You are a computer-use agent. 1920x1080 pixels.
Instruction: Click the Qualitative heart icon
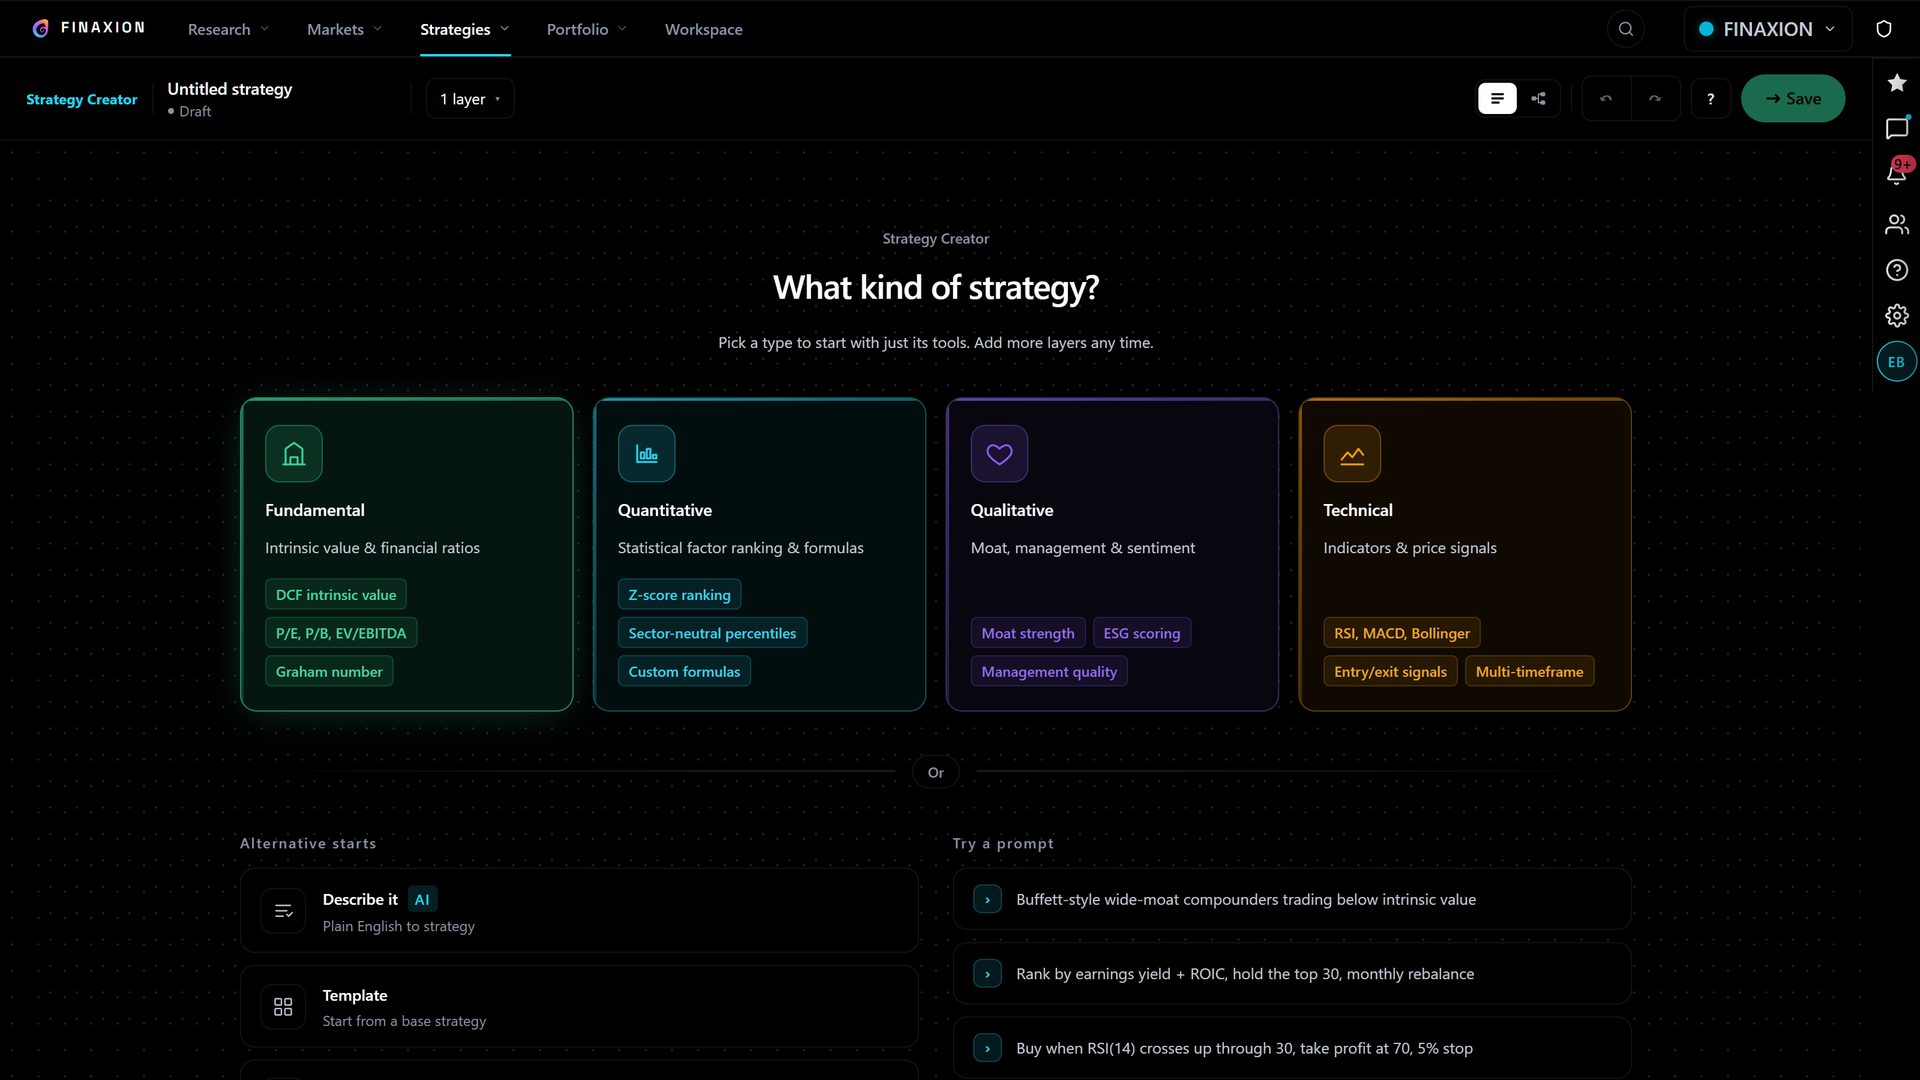(x=1000, y=454)
